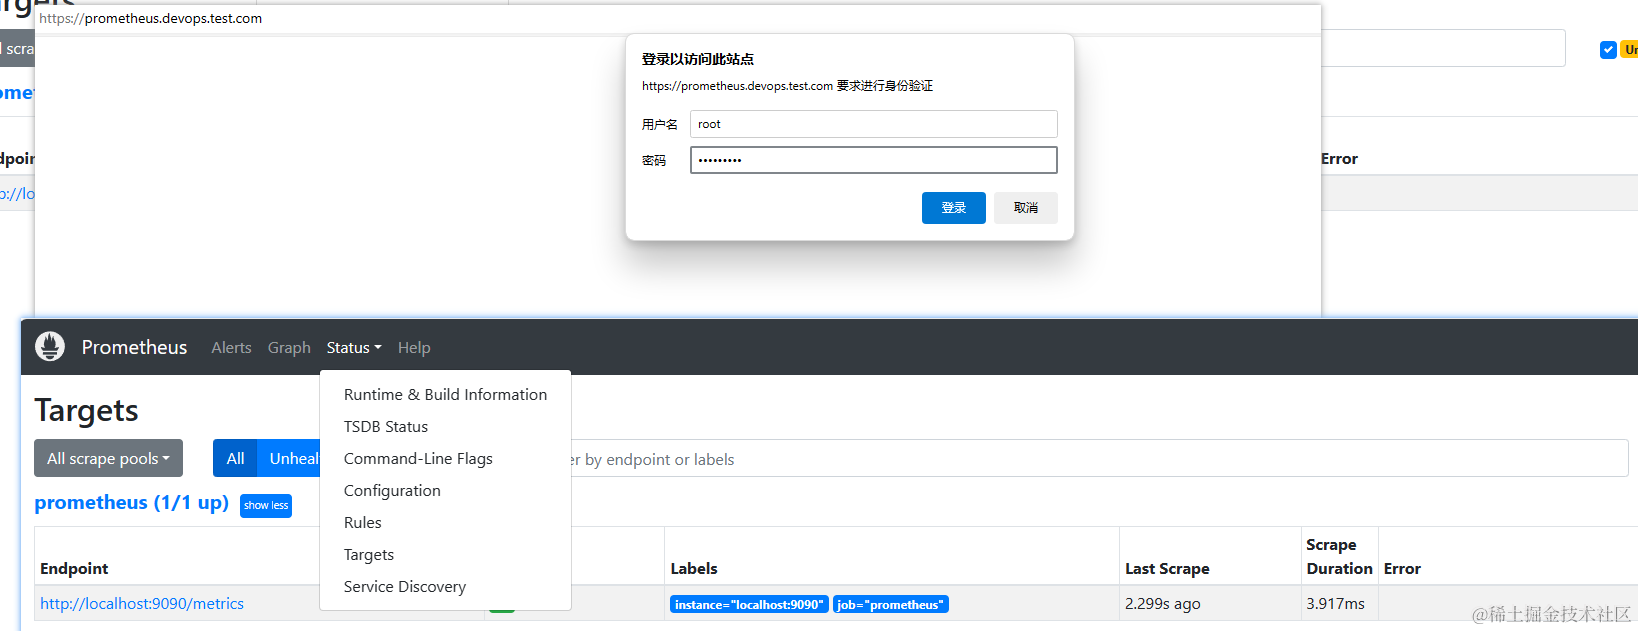The height and width of the screenshot is (631, 1638).
Task: Expand the All scrape pools dropdown
Action: pos(108,458)
